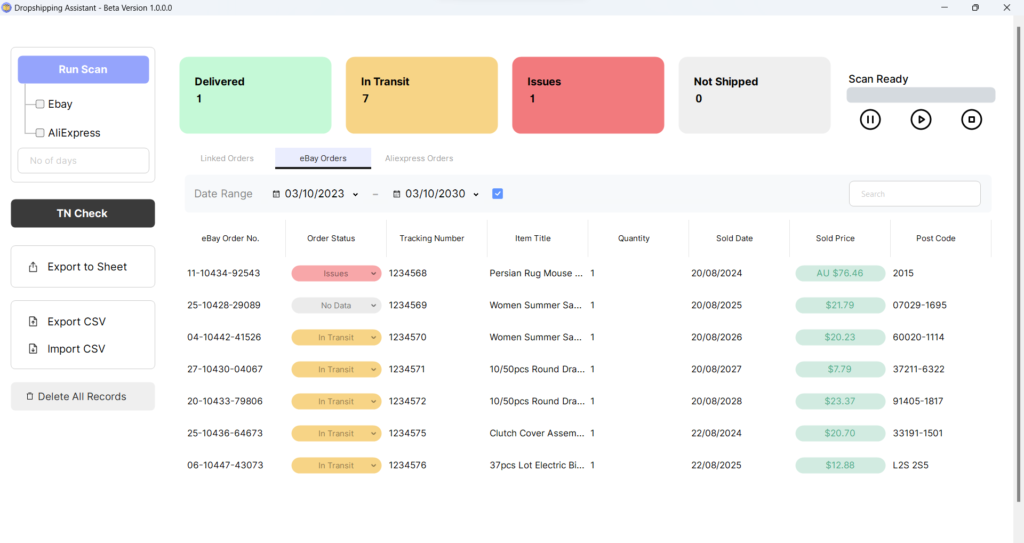Open the Aliexpress Orders tab
1024x543 pixels.
pos(419,158)
